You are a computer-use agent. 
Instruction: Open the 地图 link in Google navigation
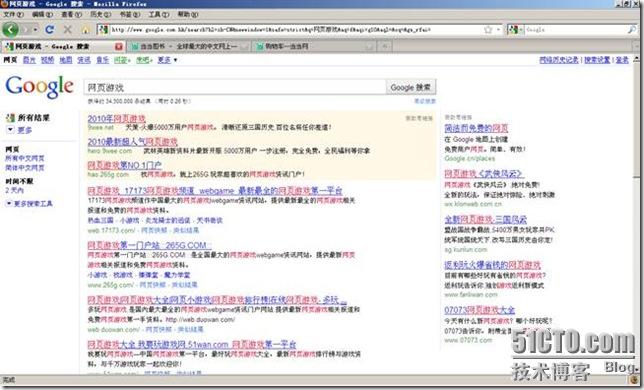coord(66,60)
